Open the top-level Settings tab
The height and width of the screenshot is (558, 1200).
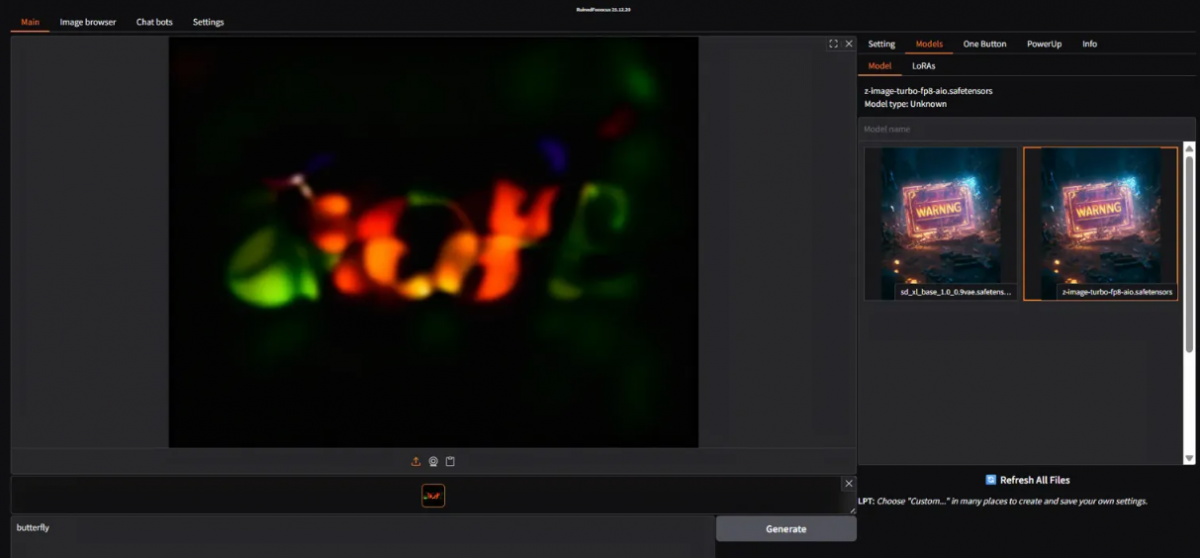point(208,22)
